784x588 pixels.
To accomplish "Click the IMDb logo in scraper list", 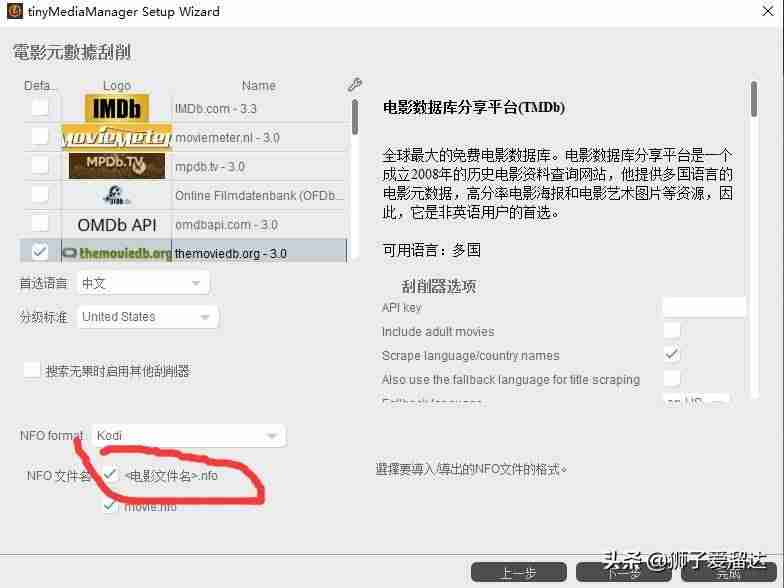I will click(x=116, y=108).
